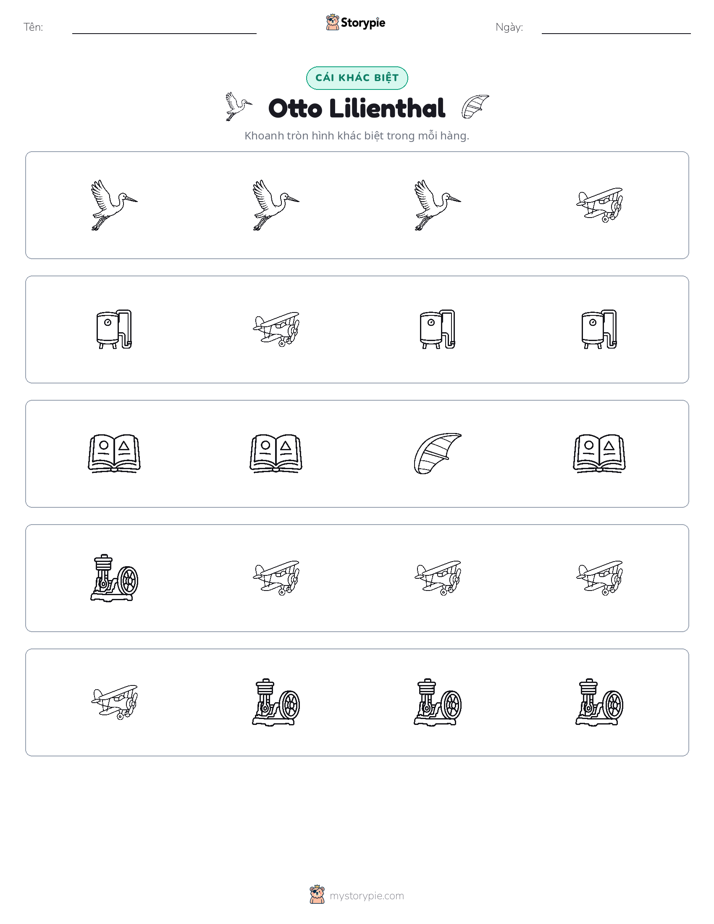
Task: Click the hang glider wing in the third row
Action: click(x=438, y=454)
